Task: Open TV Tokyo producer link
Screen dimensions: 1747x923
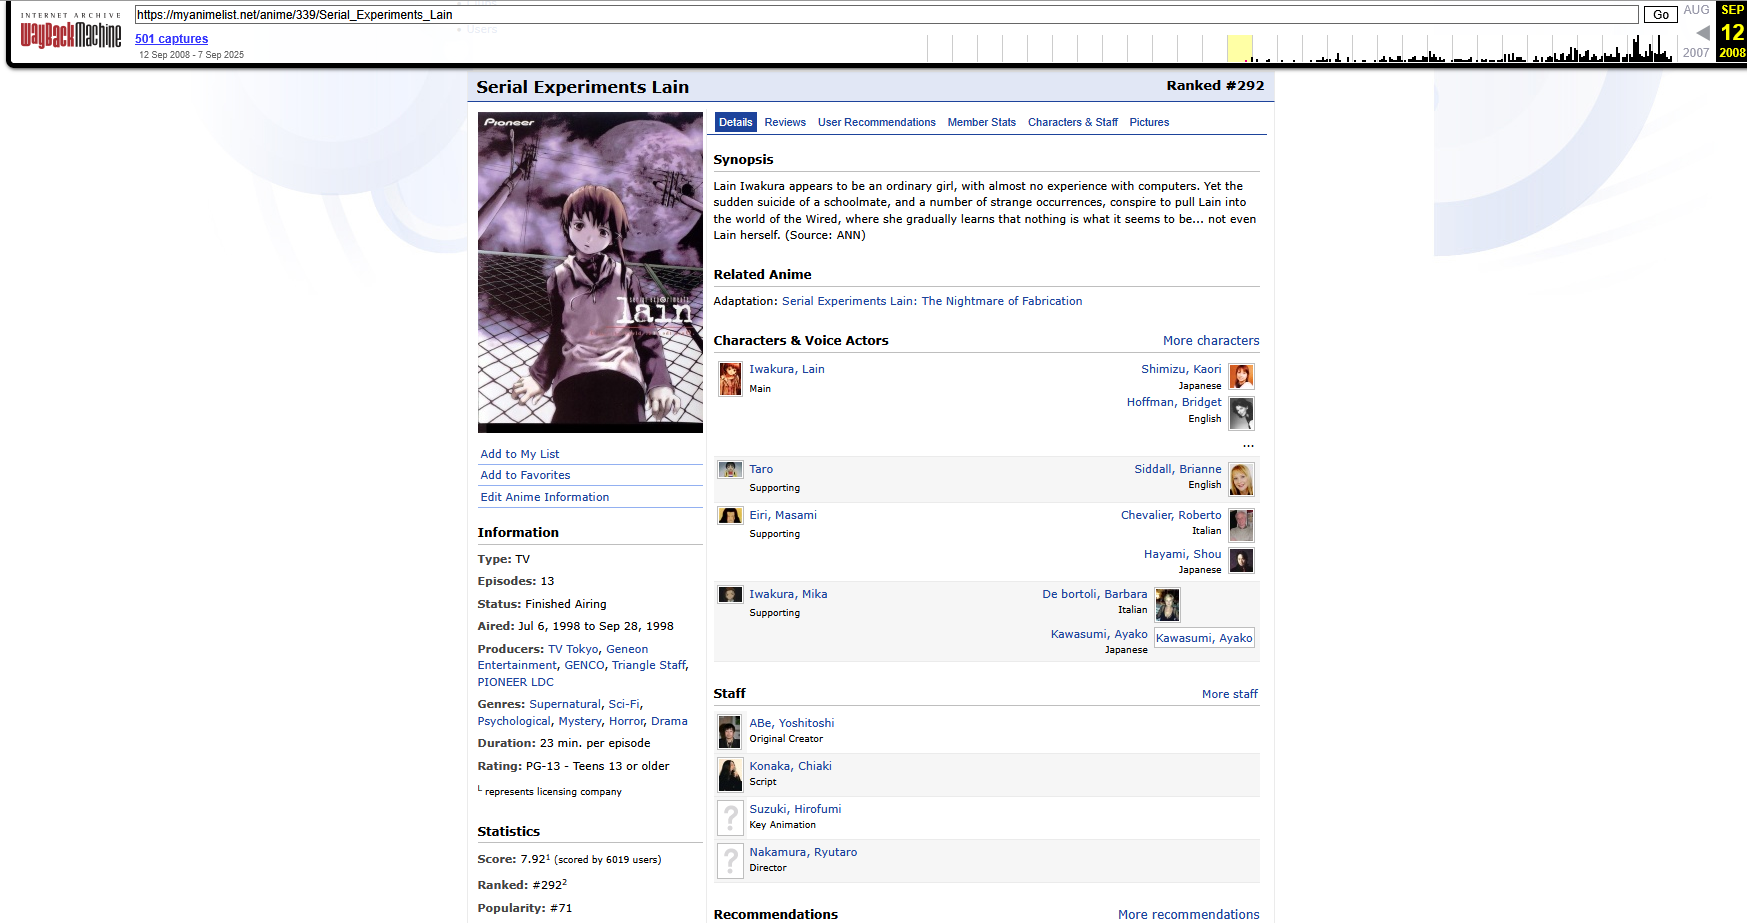Action: [574, 649]
